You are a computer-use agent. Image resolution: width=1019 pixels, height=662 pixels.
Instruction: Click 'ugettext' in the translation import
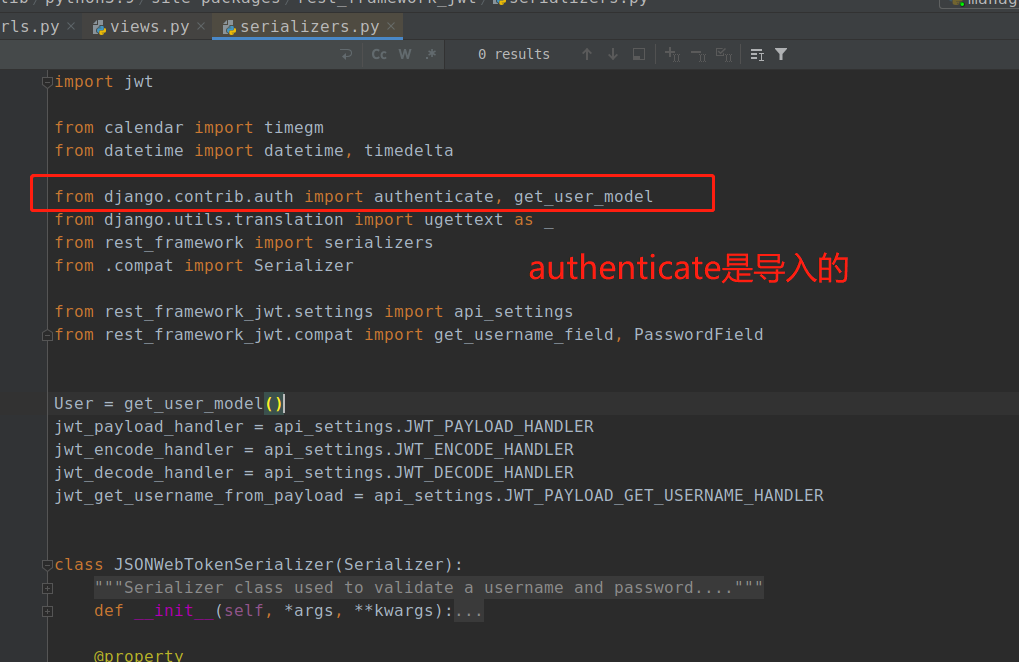point(463,220)
